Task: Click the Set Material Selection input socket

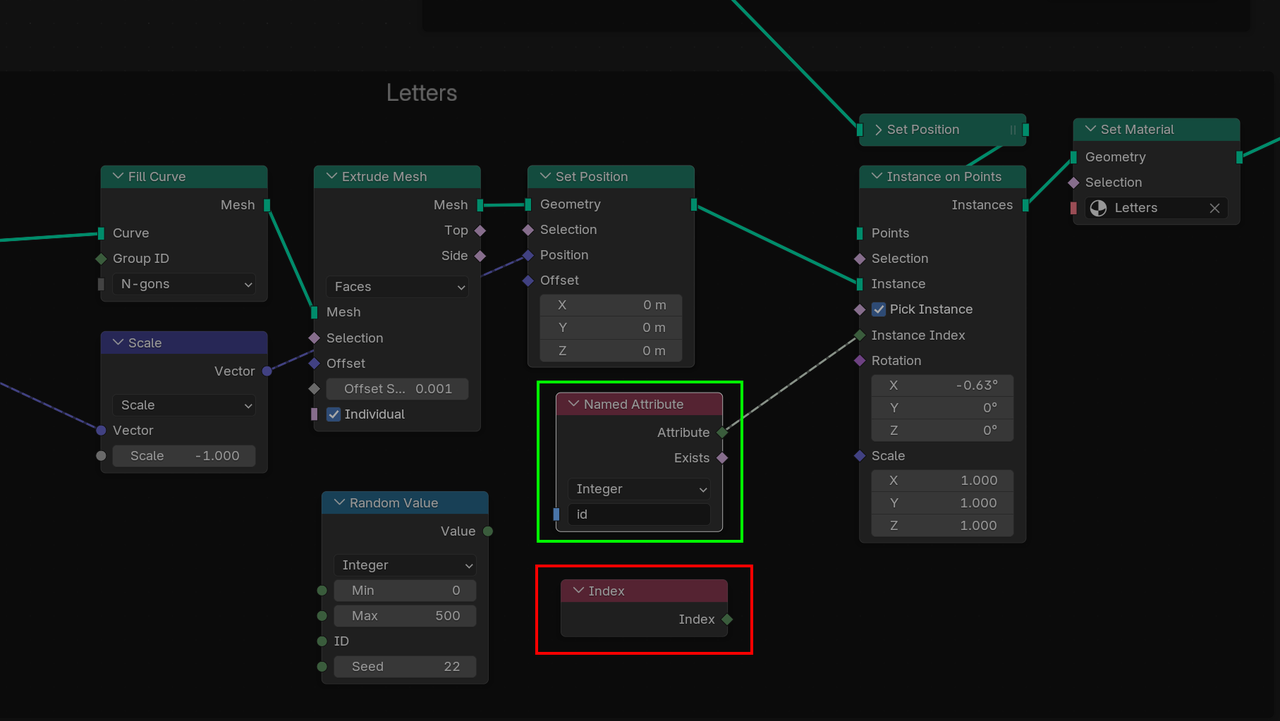Action: click(x=1074, y=183)
